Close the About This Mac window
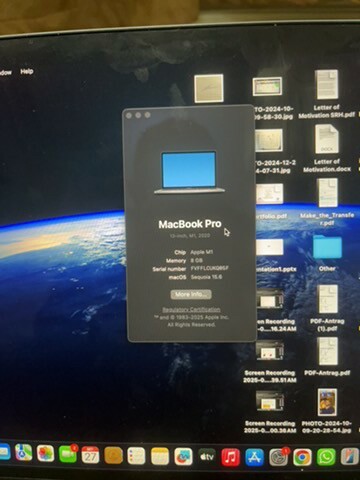This screenshot has height=480, width=360. (129, 115)
